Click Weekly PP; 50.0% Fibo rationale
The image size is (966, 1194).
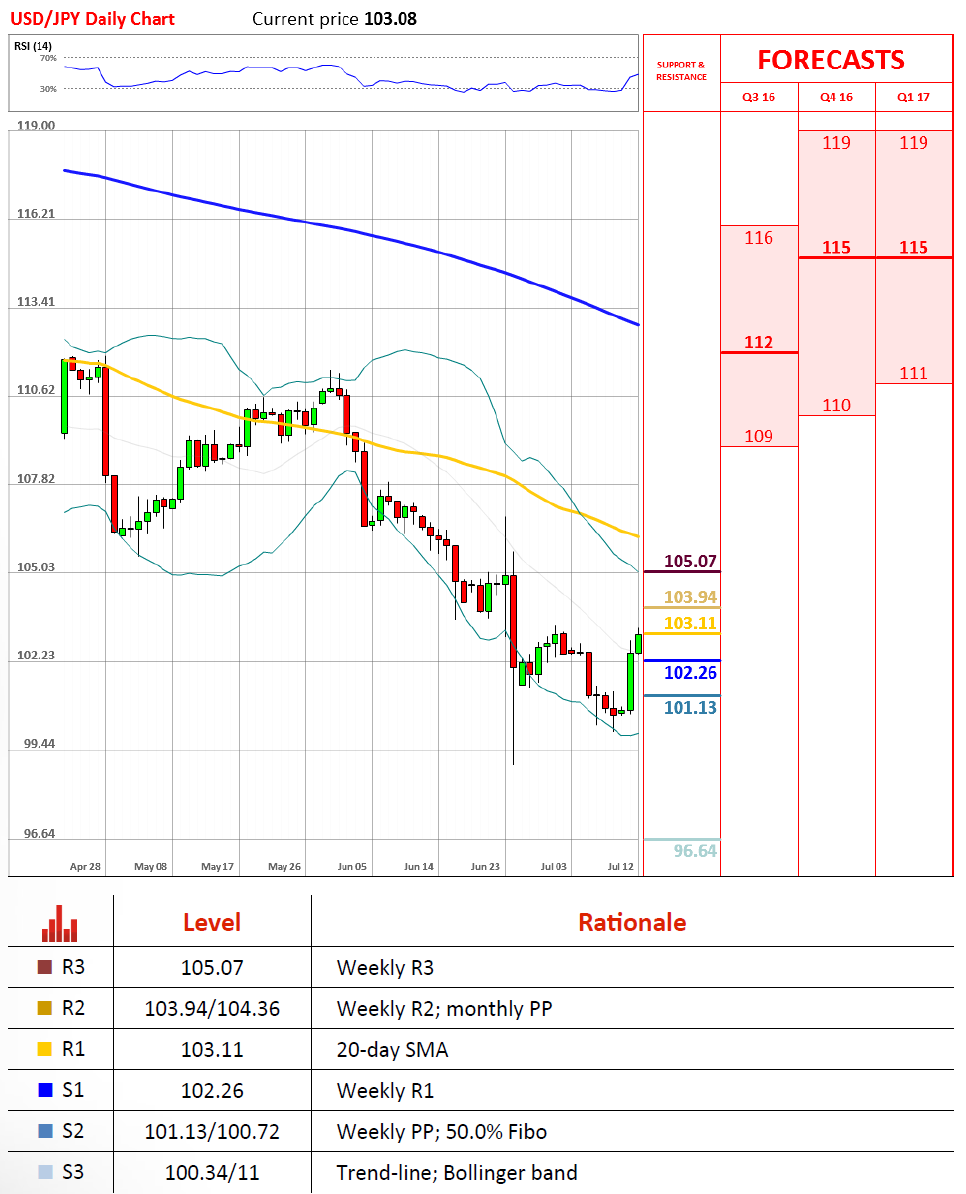[442, 1132]
